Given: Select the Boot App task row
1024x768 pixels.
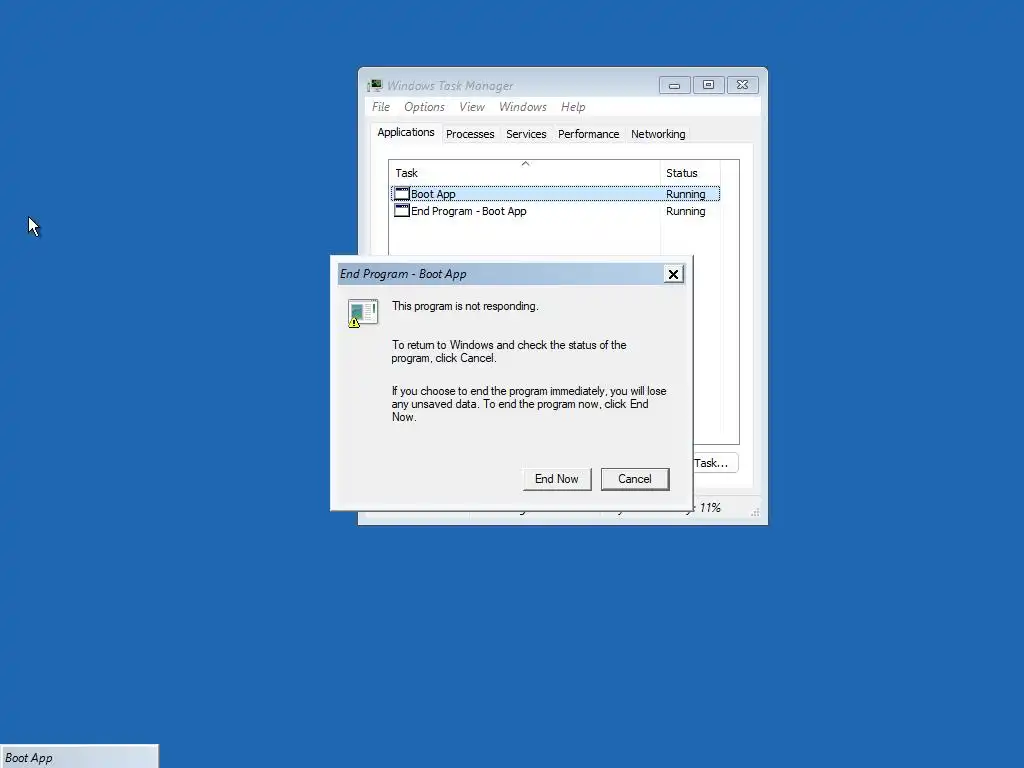Looking at the screenshot, I should click(555, 194).
